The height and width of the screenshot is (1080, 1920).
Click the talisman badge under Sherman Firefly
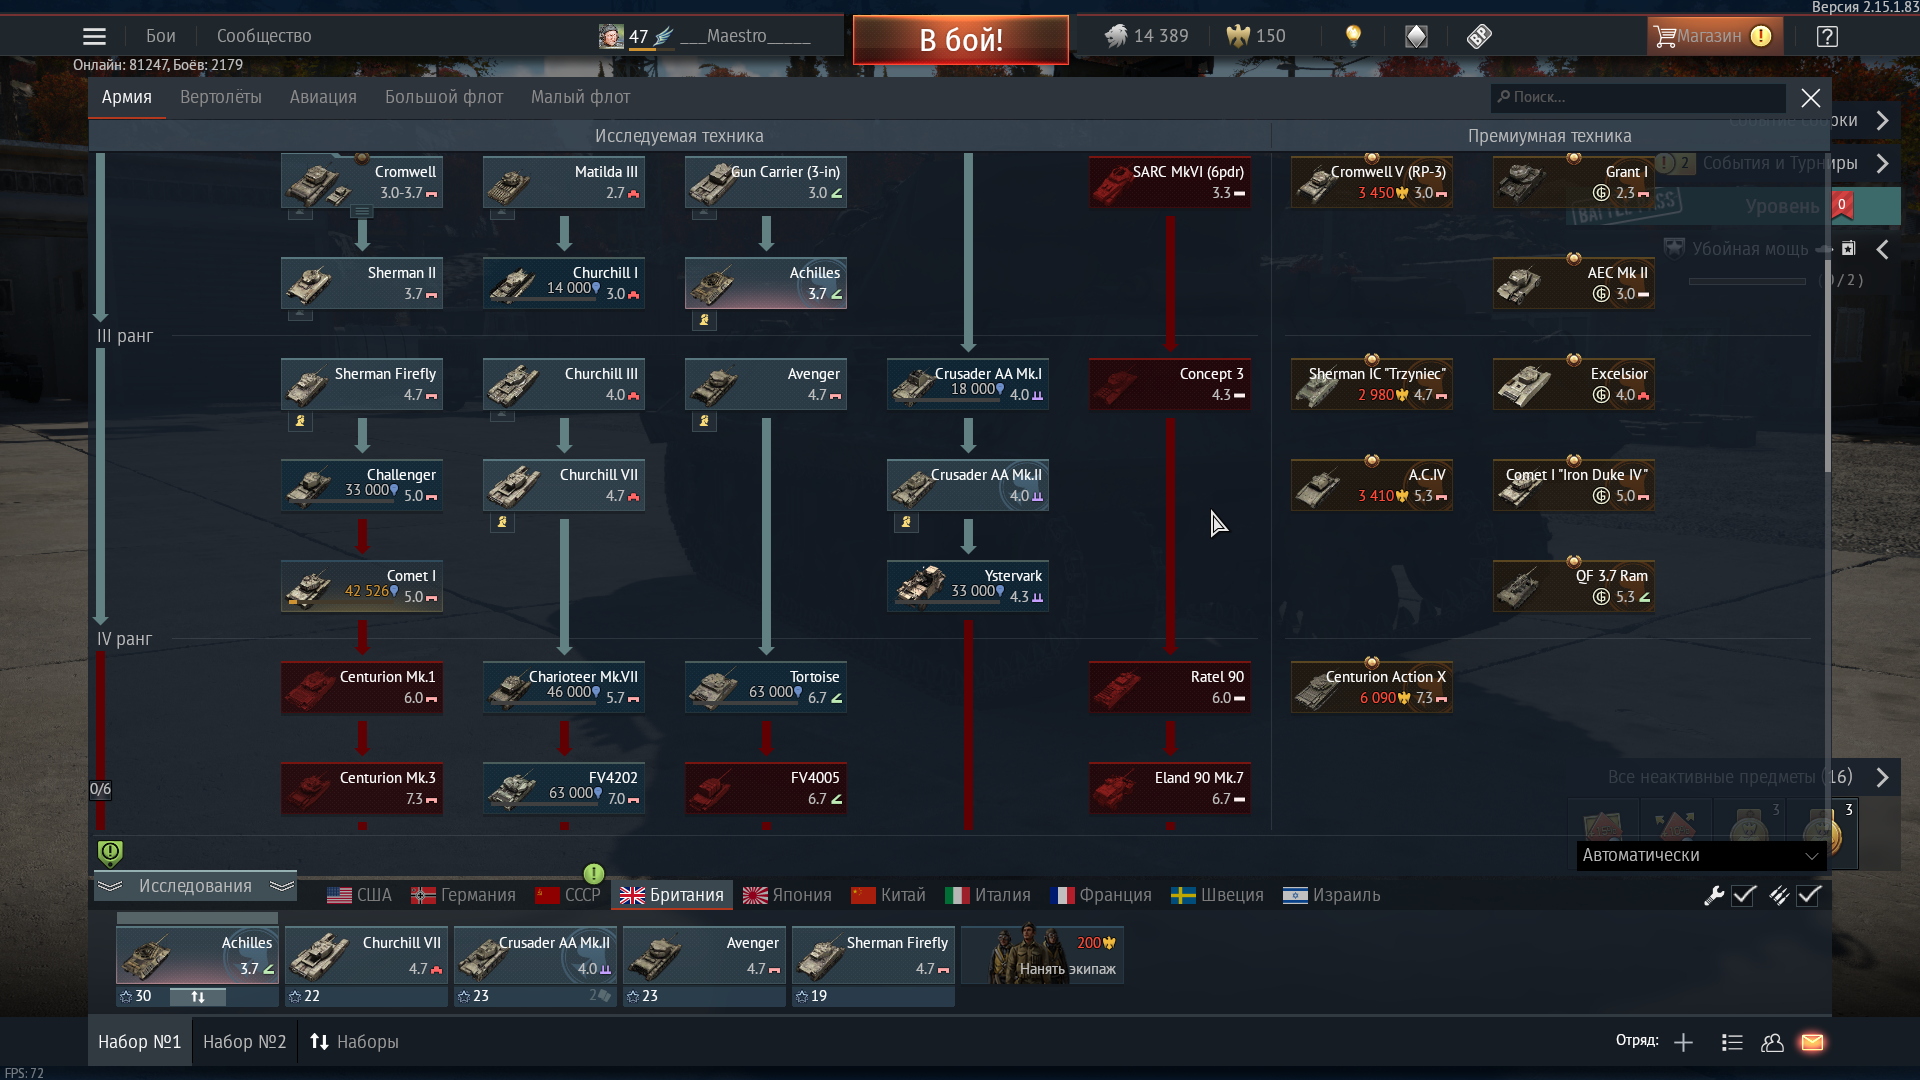tap(300, 421)
